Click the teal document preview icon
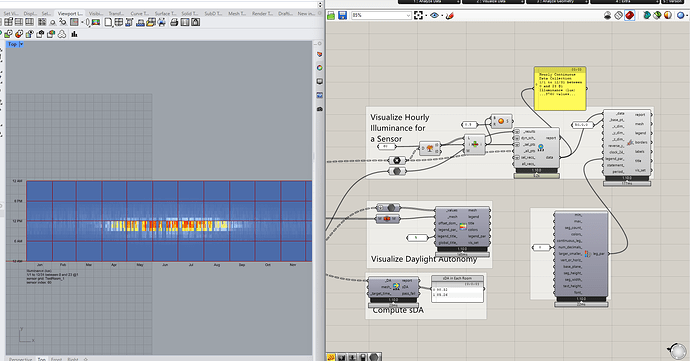The image size is (690, 361). point(646,15)
